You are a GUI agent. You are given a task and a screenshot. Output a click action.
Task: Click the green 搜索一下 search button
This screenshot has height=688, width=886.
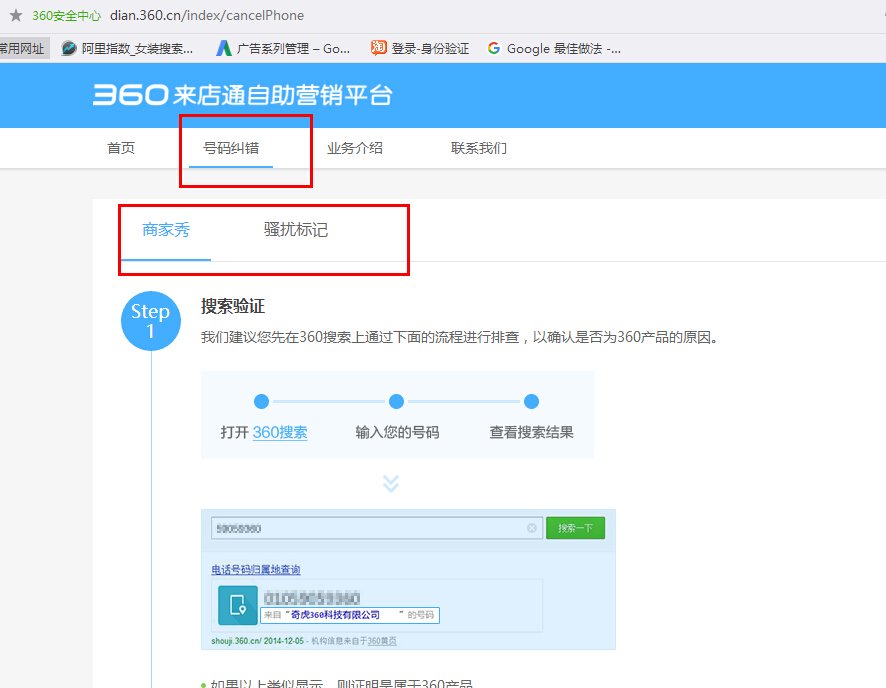tap(575, 527)
